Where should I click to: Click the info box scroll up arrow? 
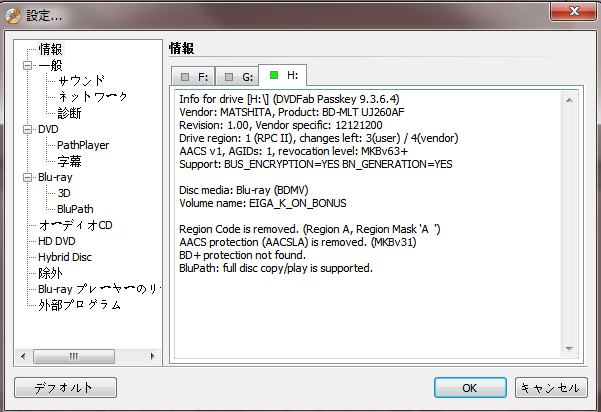[x=569, y=100]
